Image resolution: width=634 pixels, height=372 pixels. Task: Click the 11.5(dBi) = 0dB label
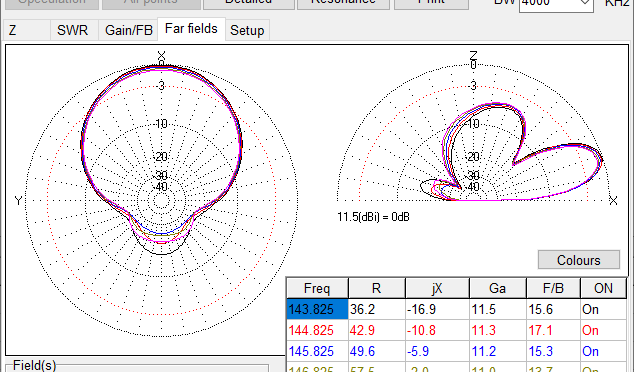tap(373, 217)
